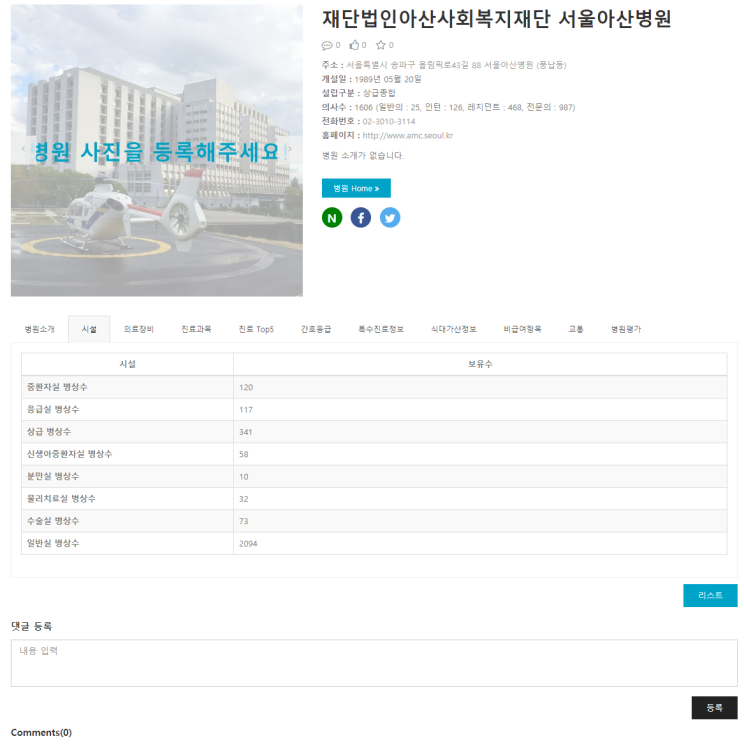Open the 교통 tab

click(576, 329)
